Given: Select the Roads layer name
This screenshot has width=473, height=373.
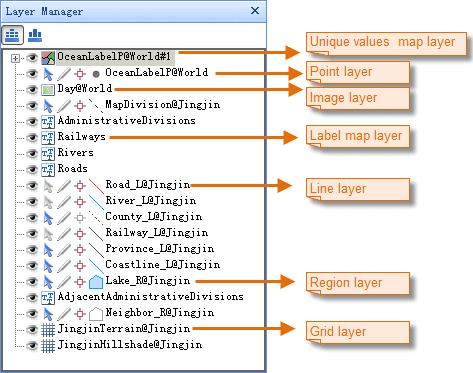Looking at the screenshot, I should (72, 169).
